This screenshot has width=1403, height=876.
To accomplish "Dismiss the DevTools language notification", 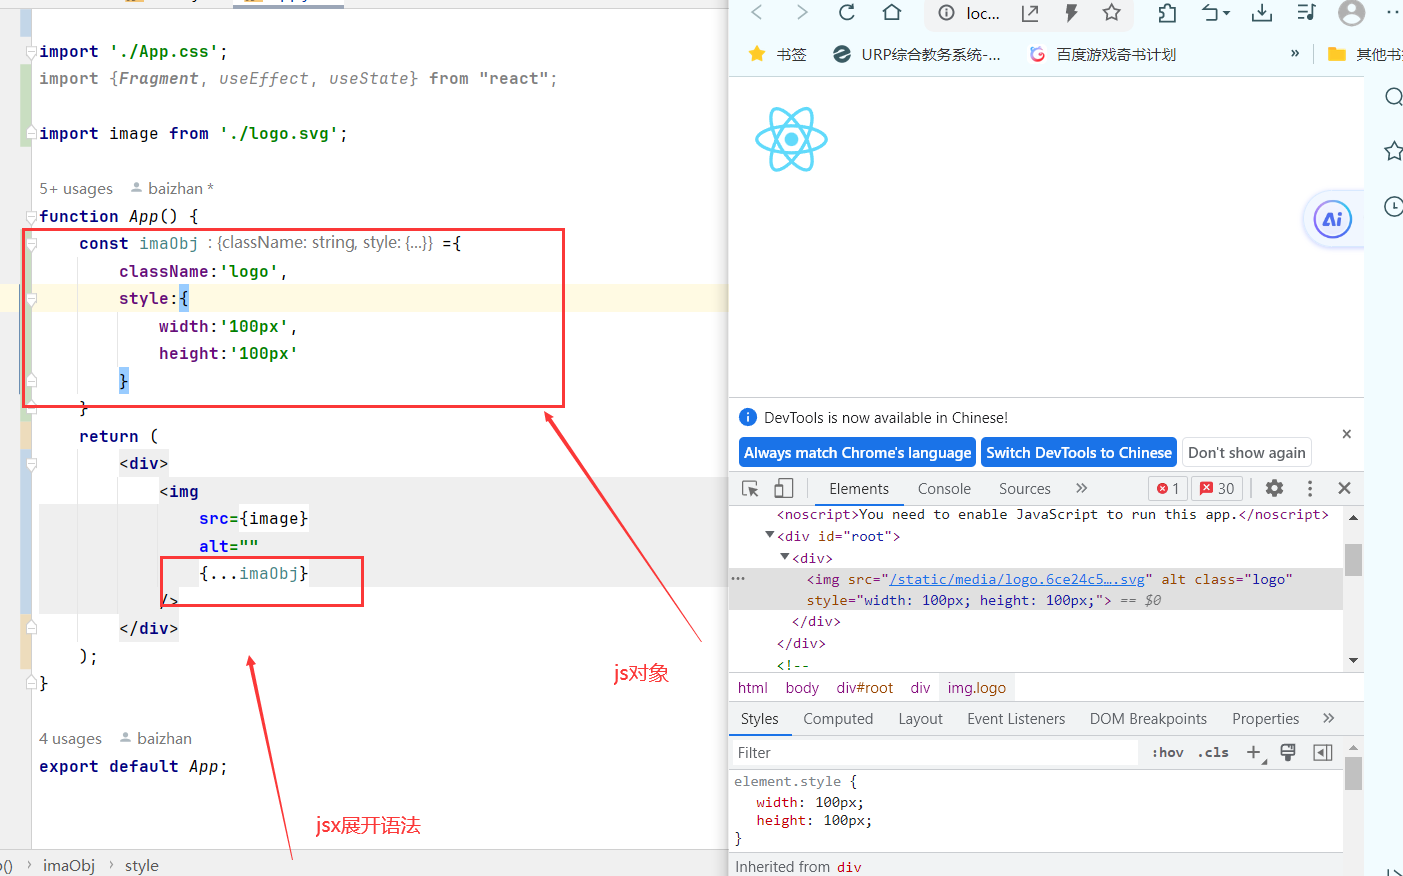I will (x=1346, y=434).
